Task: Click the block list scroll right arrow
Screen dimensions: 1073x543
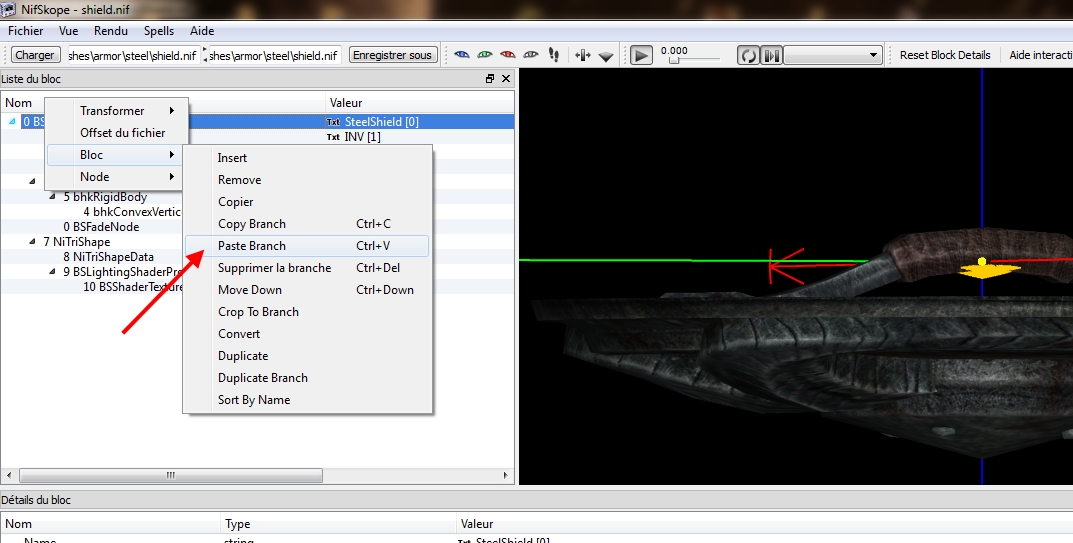Action: 506,475
